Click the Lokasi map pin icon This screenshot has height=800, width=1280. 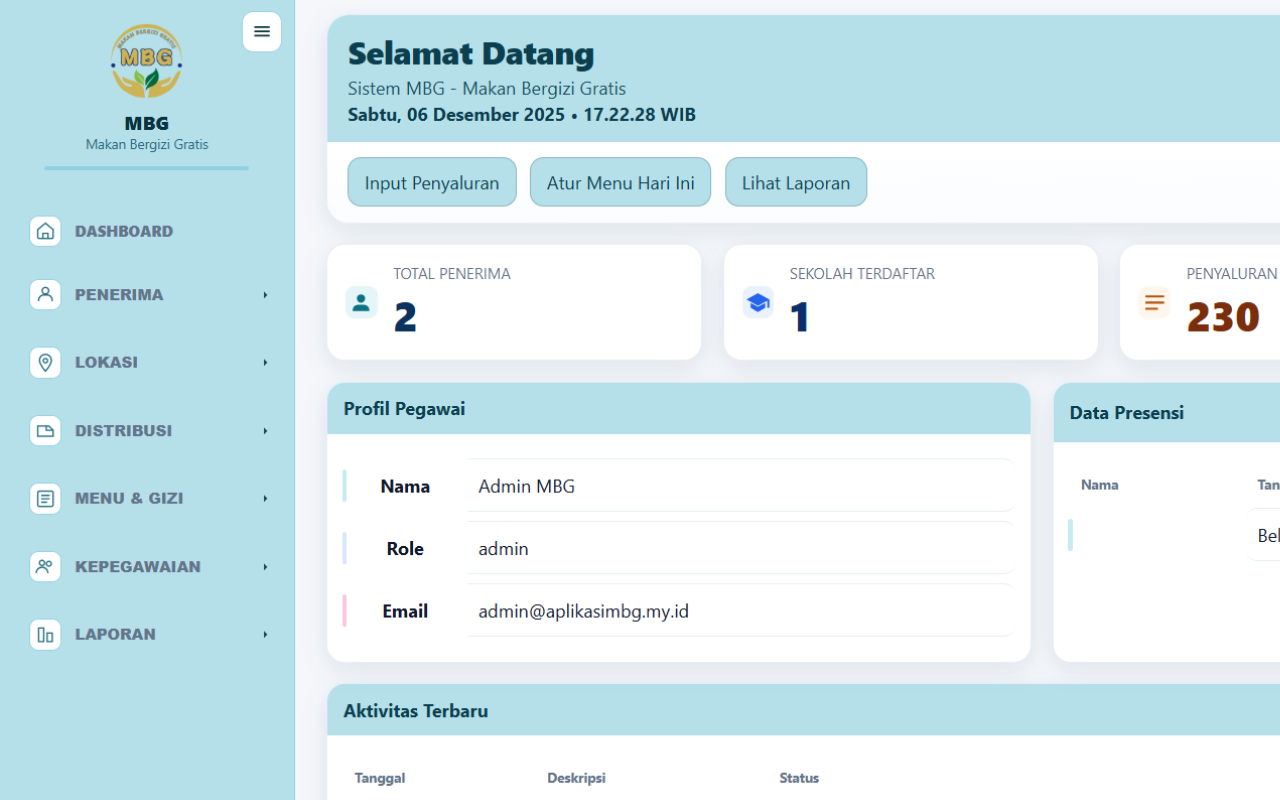[45, 362]
